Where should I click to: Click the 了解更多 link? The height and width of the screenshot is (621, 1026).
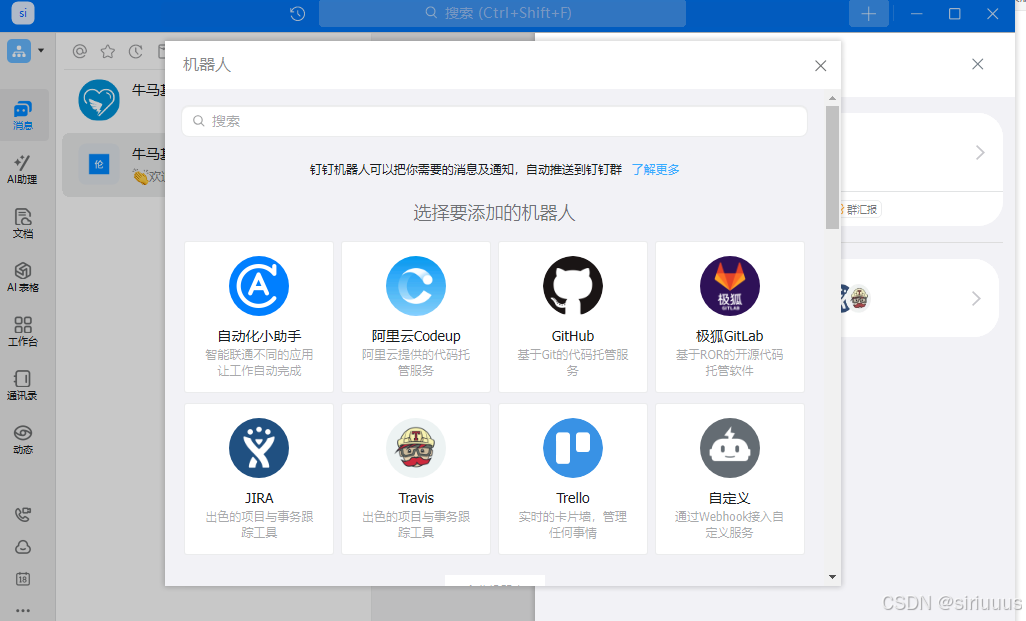pos(656,169)
